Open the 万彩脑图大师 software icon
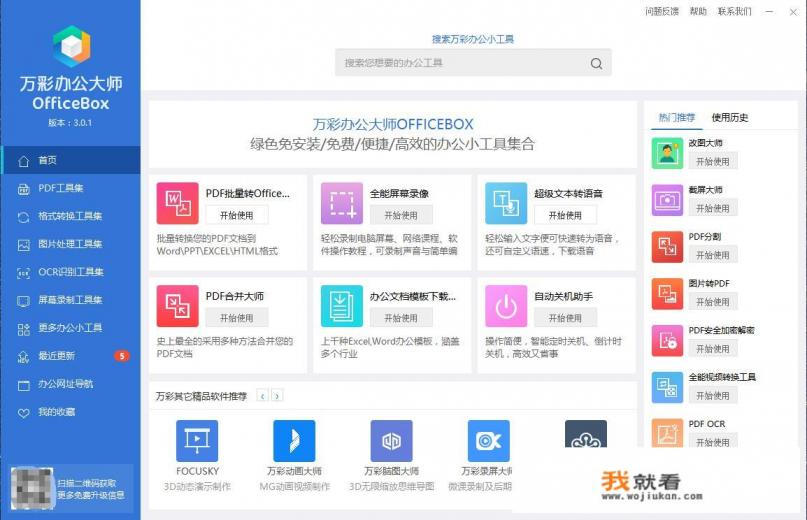 392,441
